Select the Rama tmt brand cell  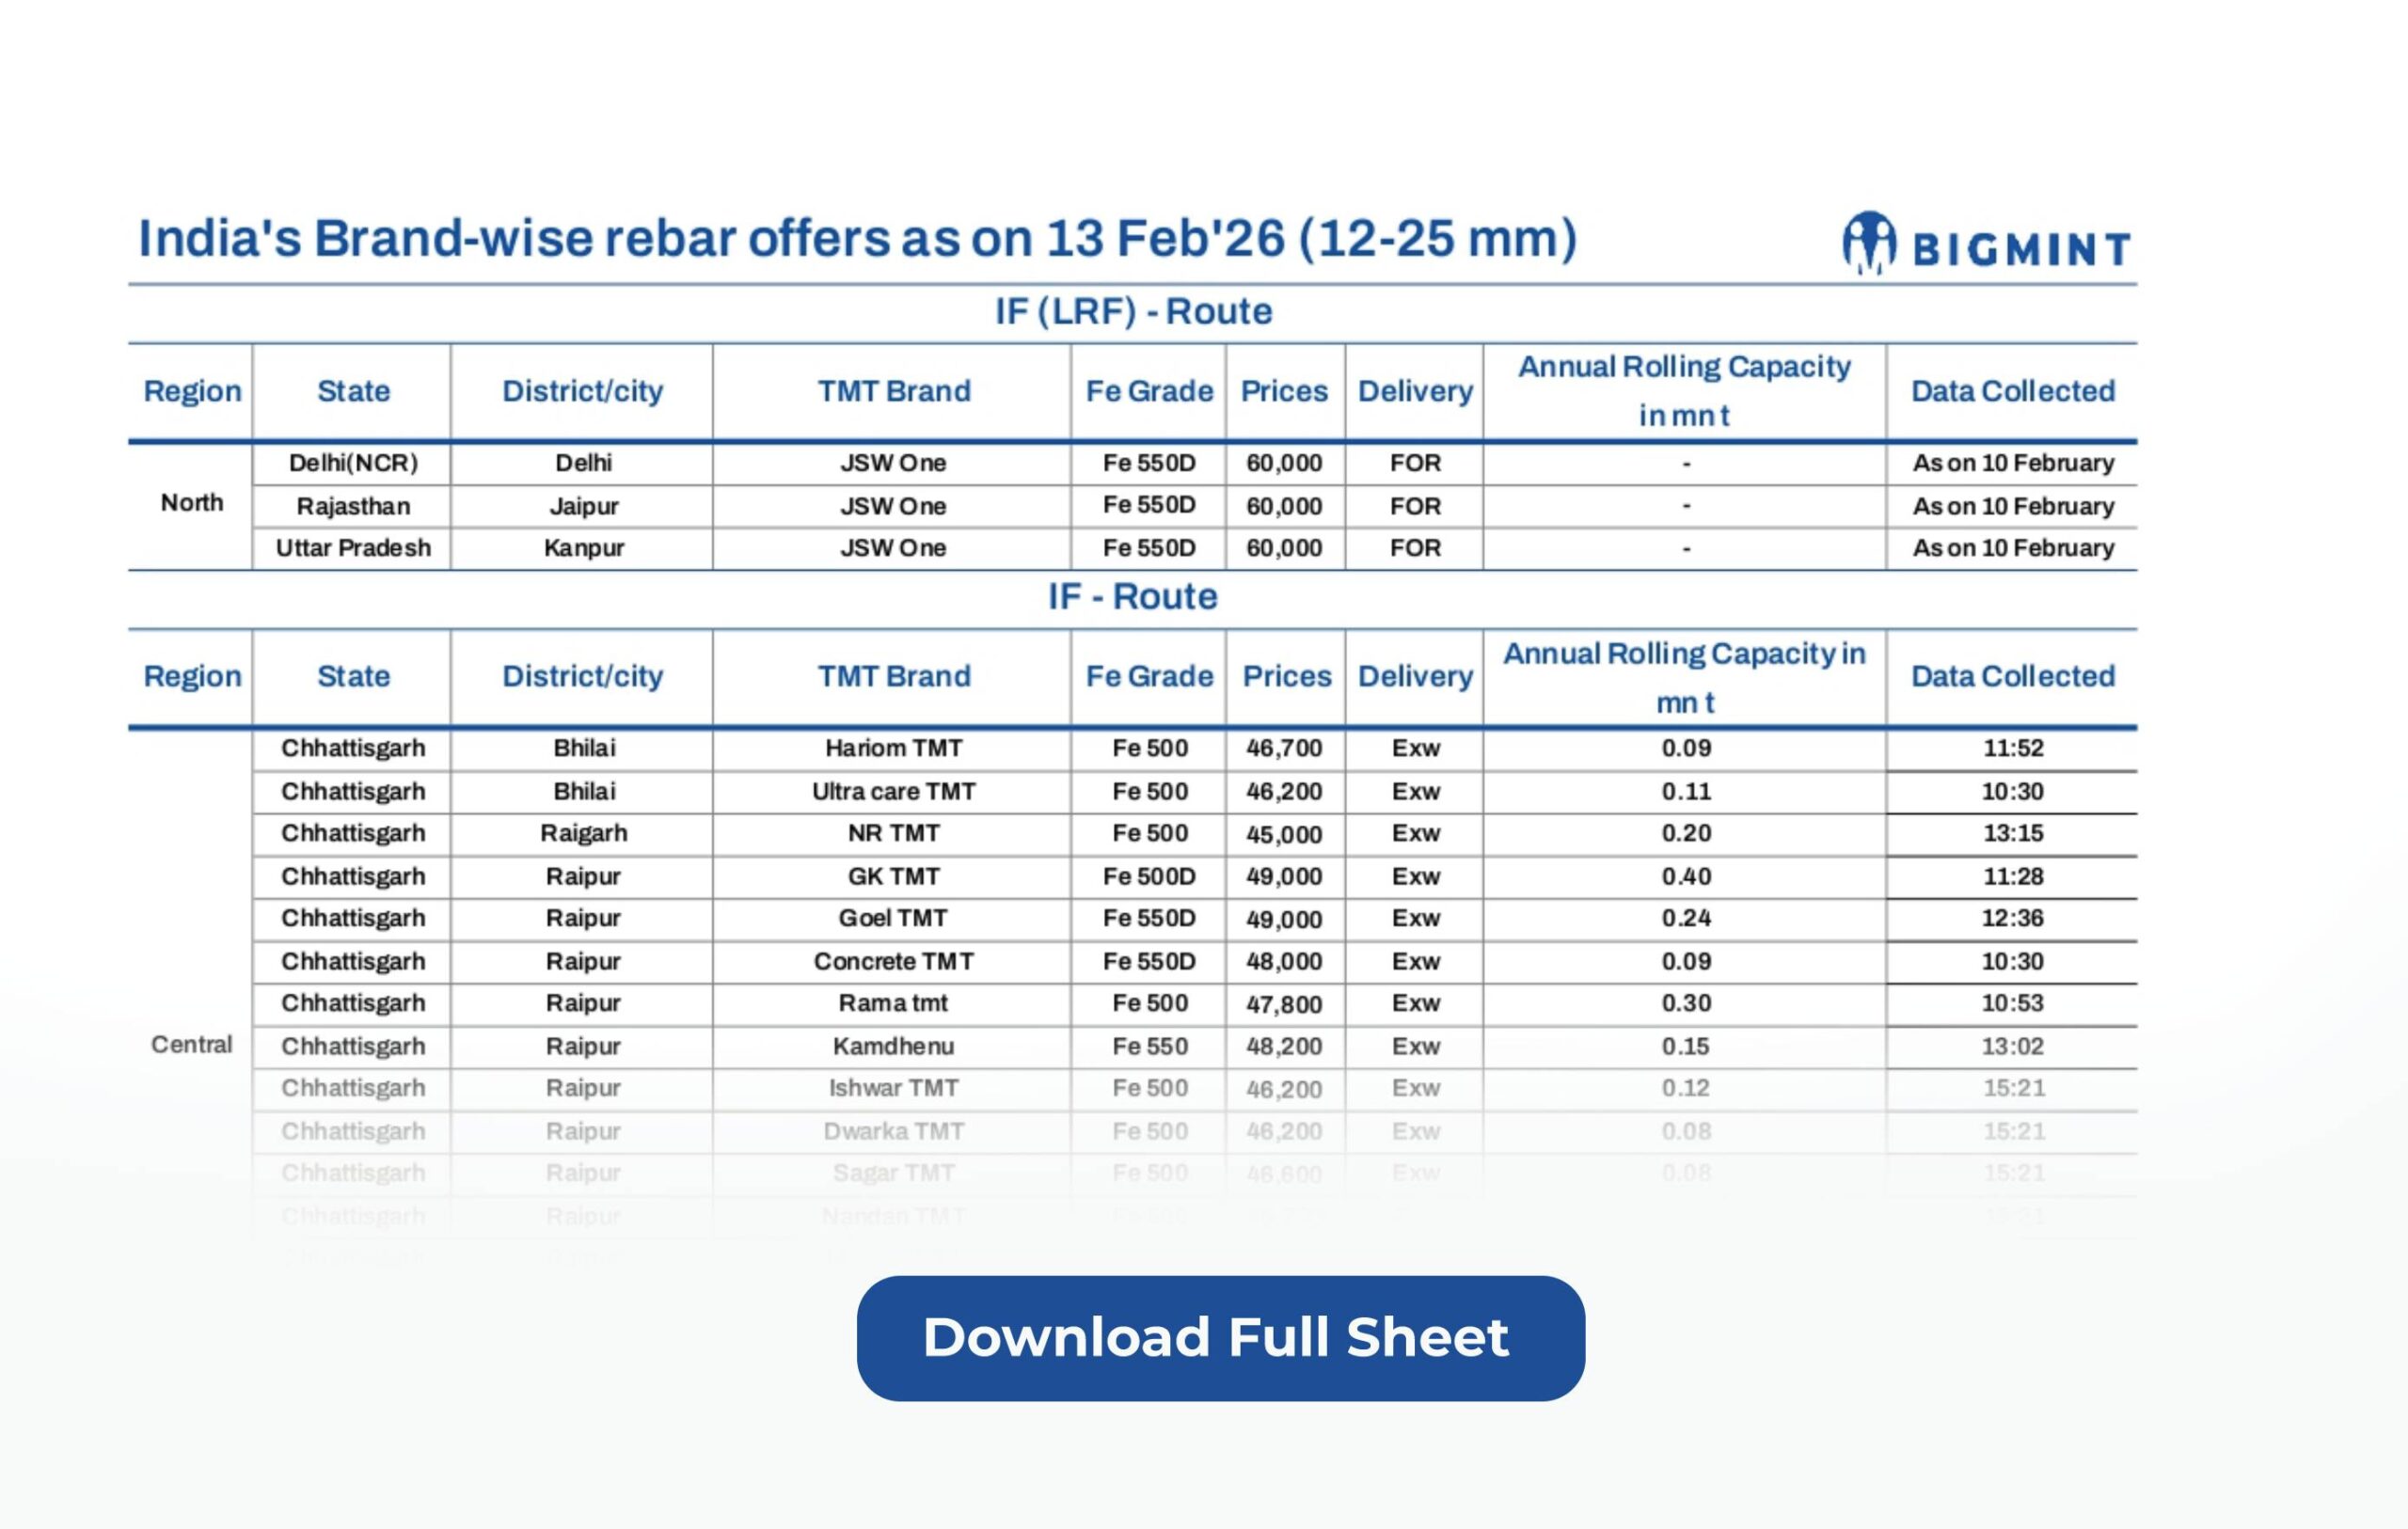pos(892,1003)
